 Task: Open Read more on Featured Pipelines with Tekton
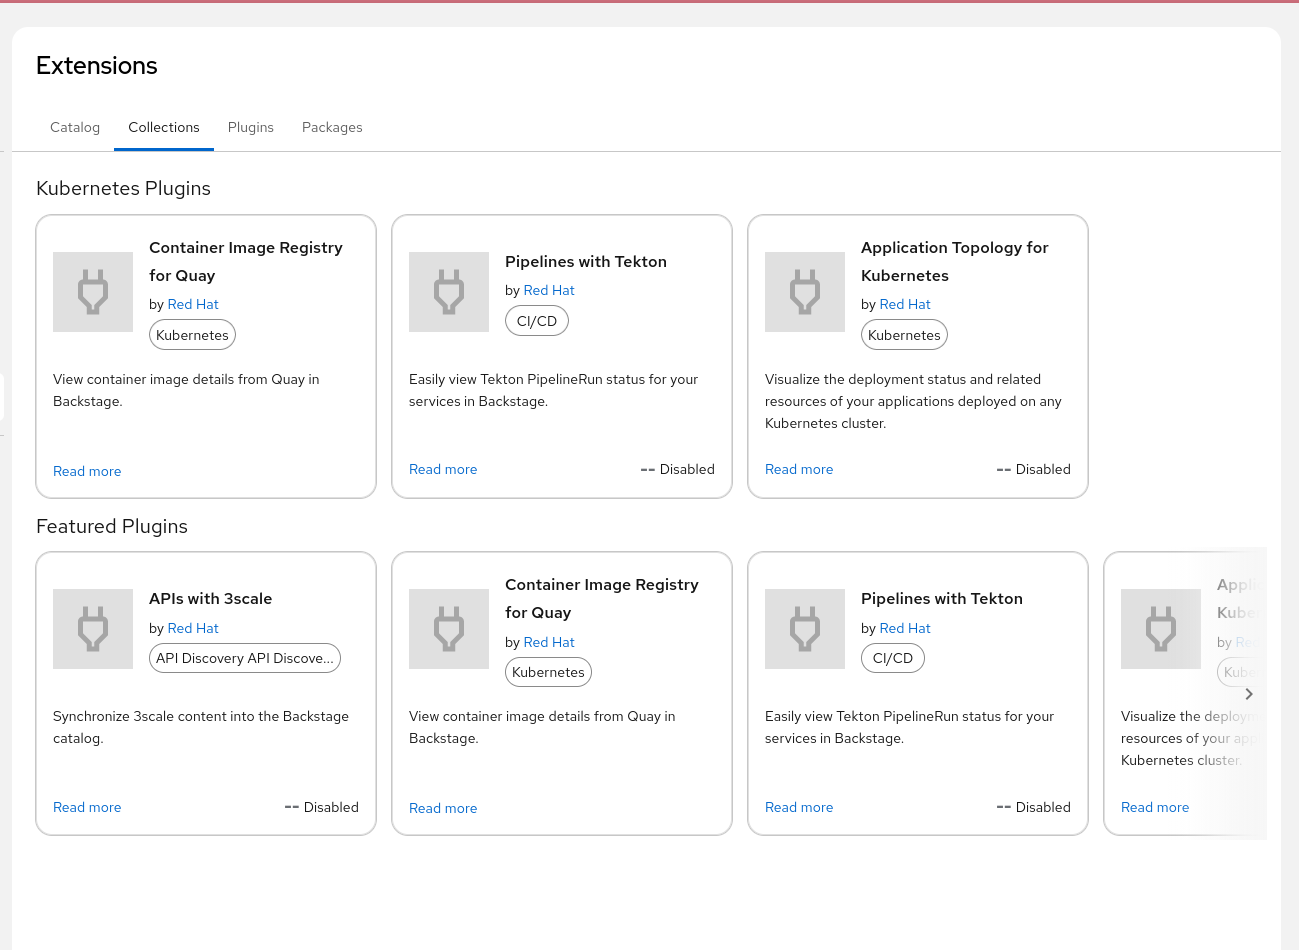(x=799, y=807)
